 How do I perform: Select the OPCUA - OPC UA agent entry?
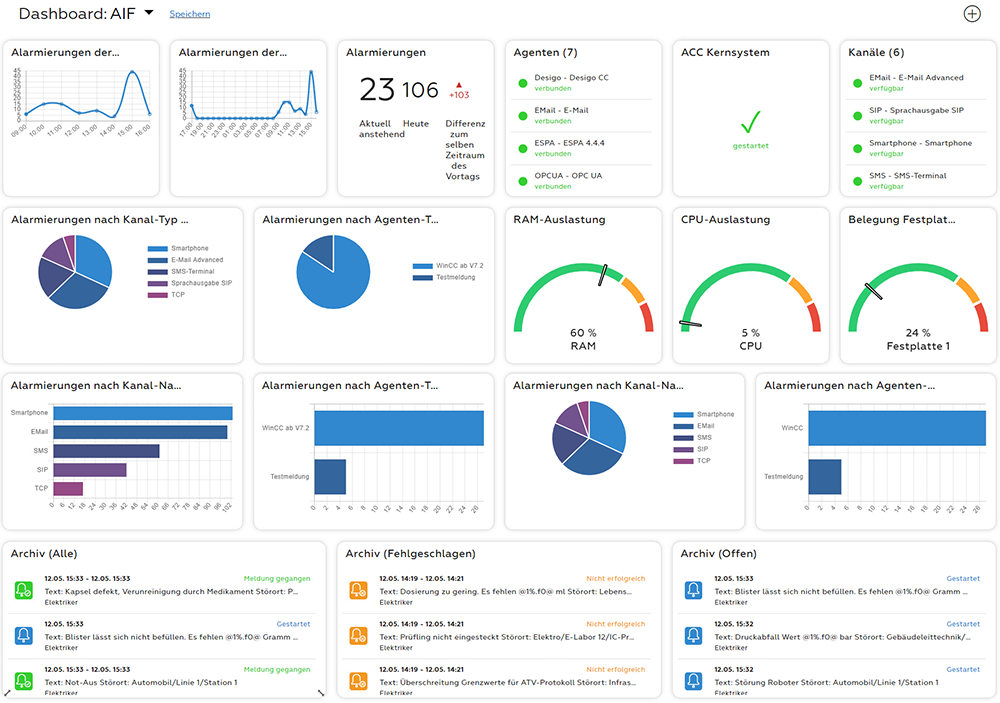click(x=580, y=181)
